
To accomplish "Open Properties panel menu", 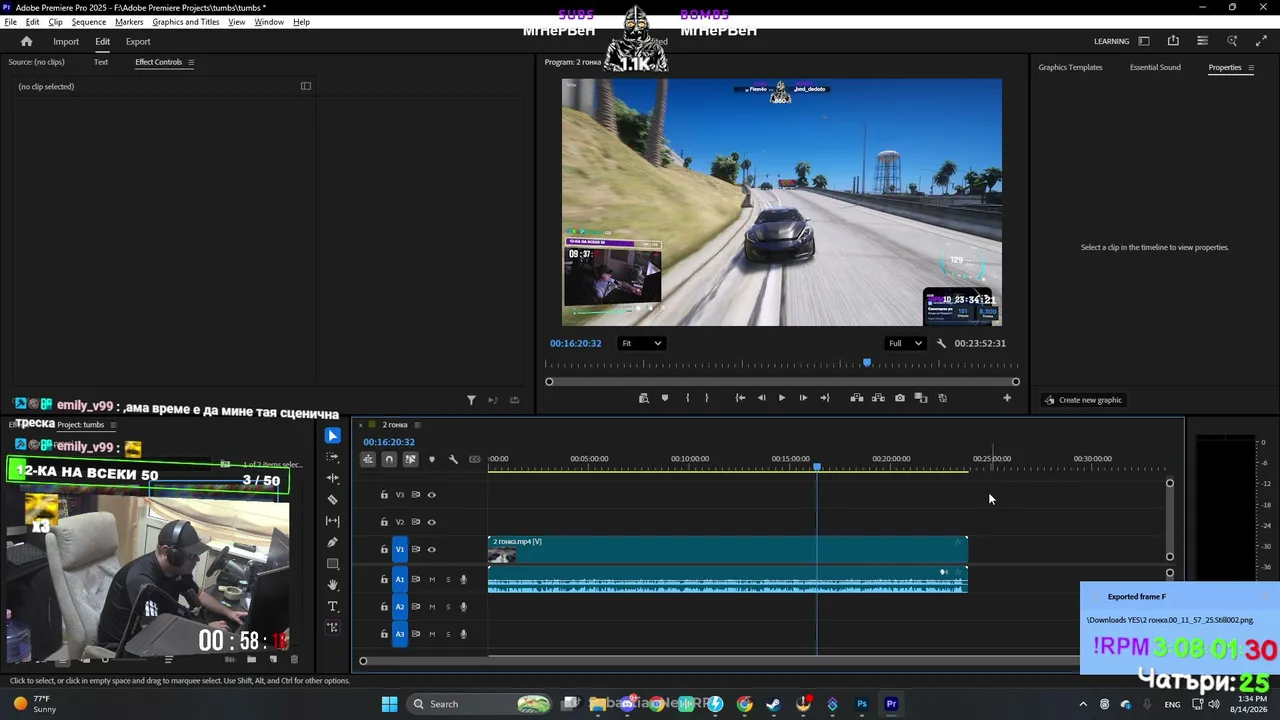I will coord(1250,68).
